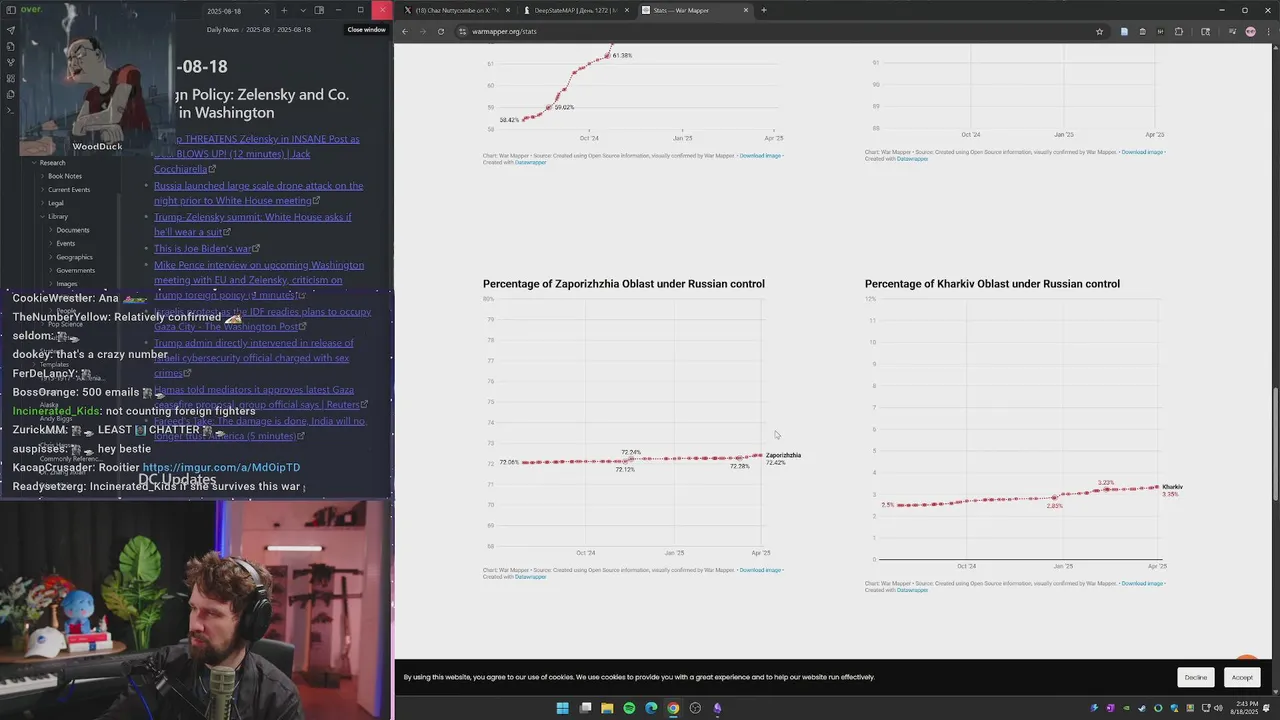Expand the Geographics folder

(x=74, y=257)
